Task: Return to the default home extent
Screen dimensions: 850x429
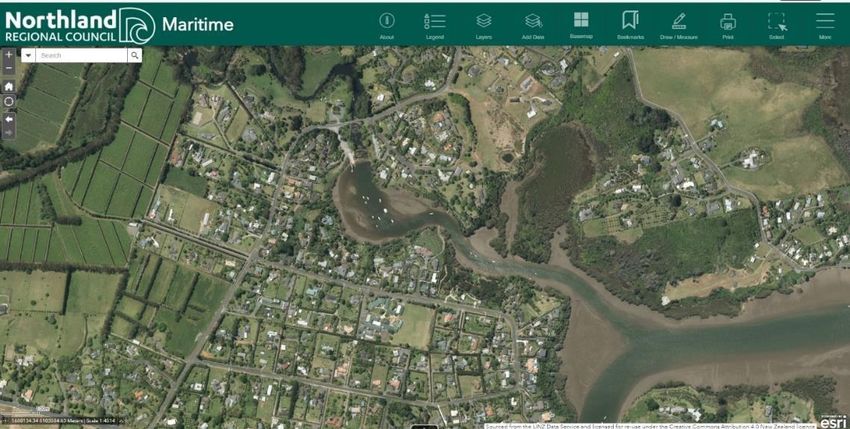Action: coord(9,86)
